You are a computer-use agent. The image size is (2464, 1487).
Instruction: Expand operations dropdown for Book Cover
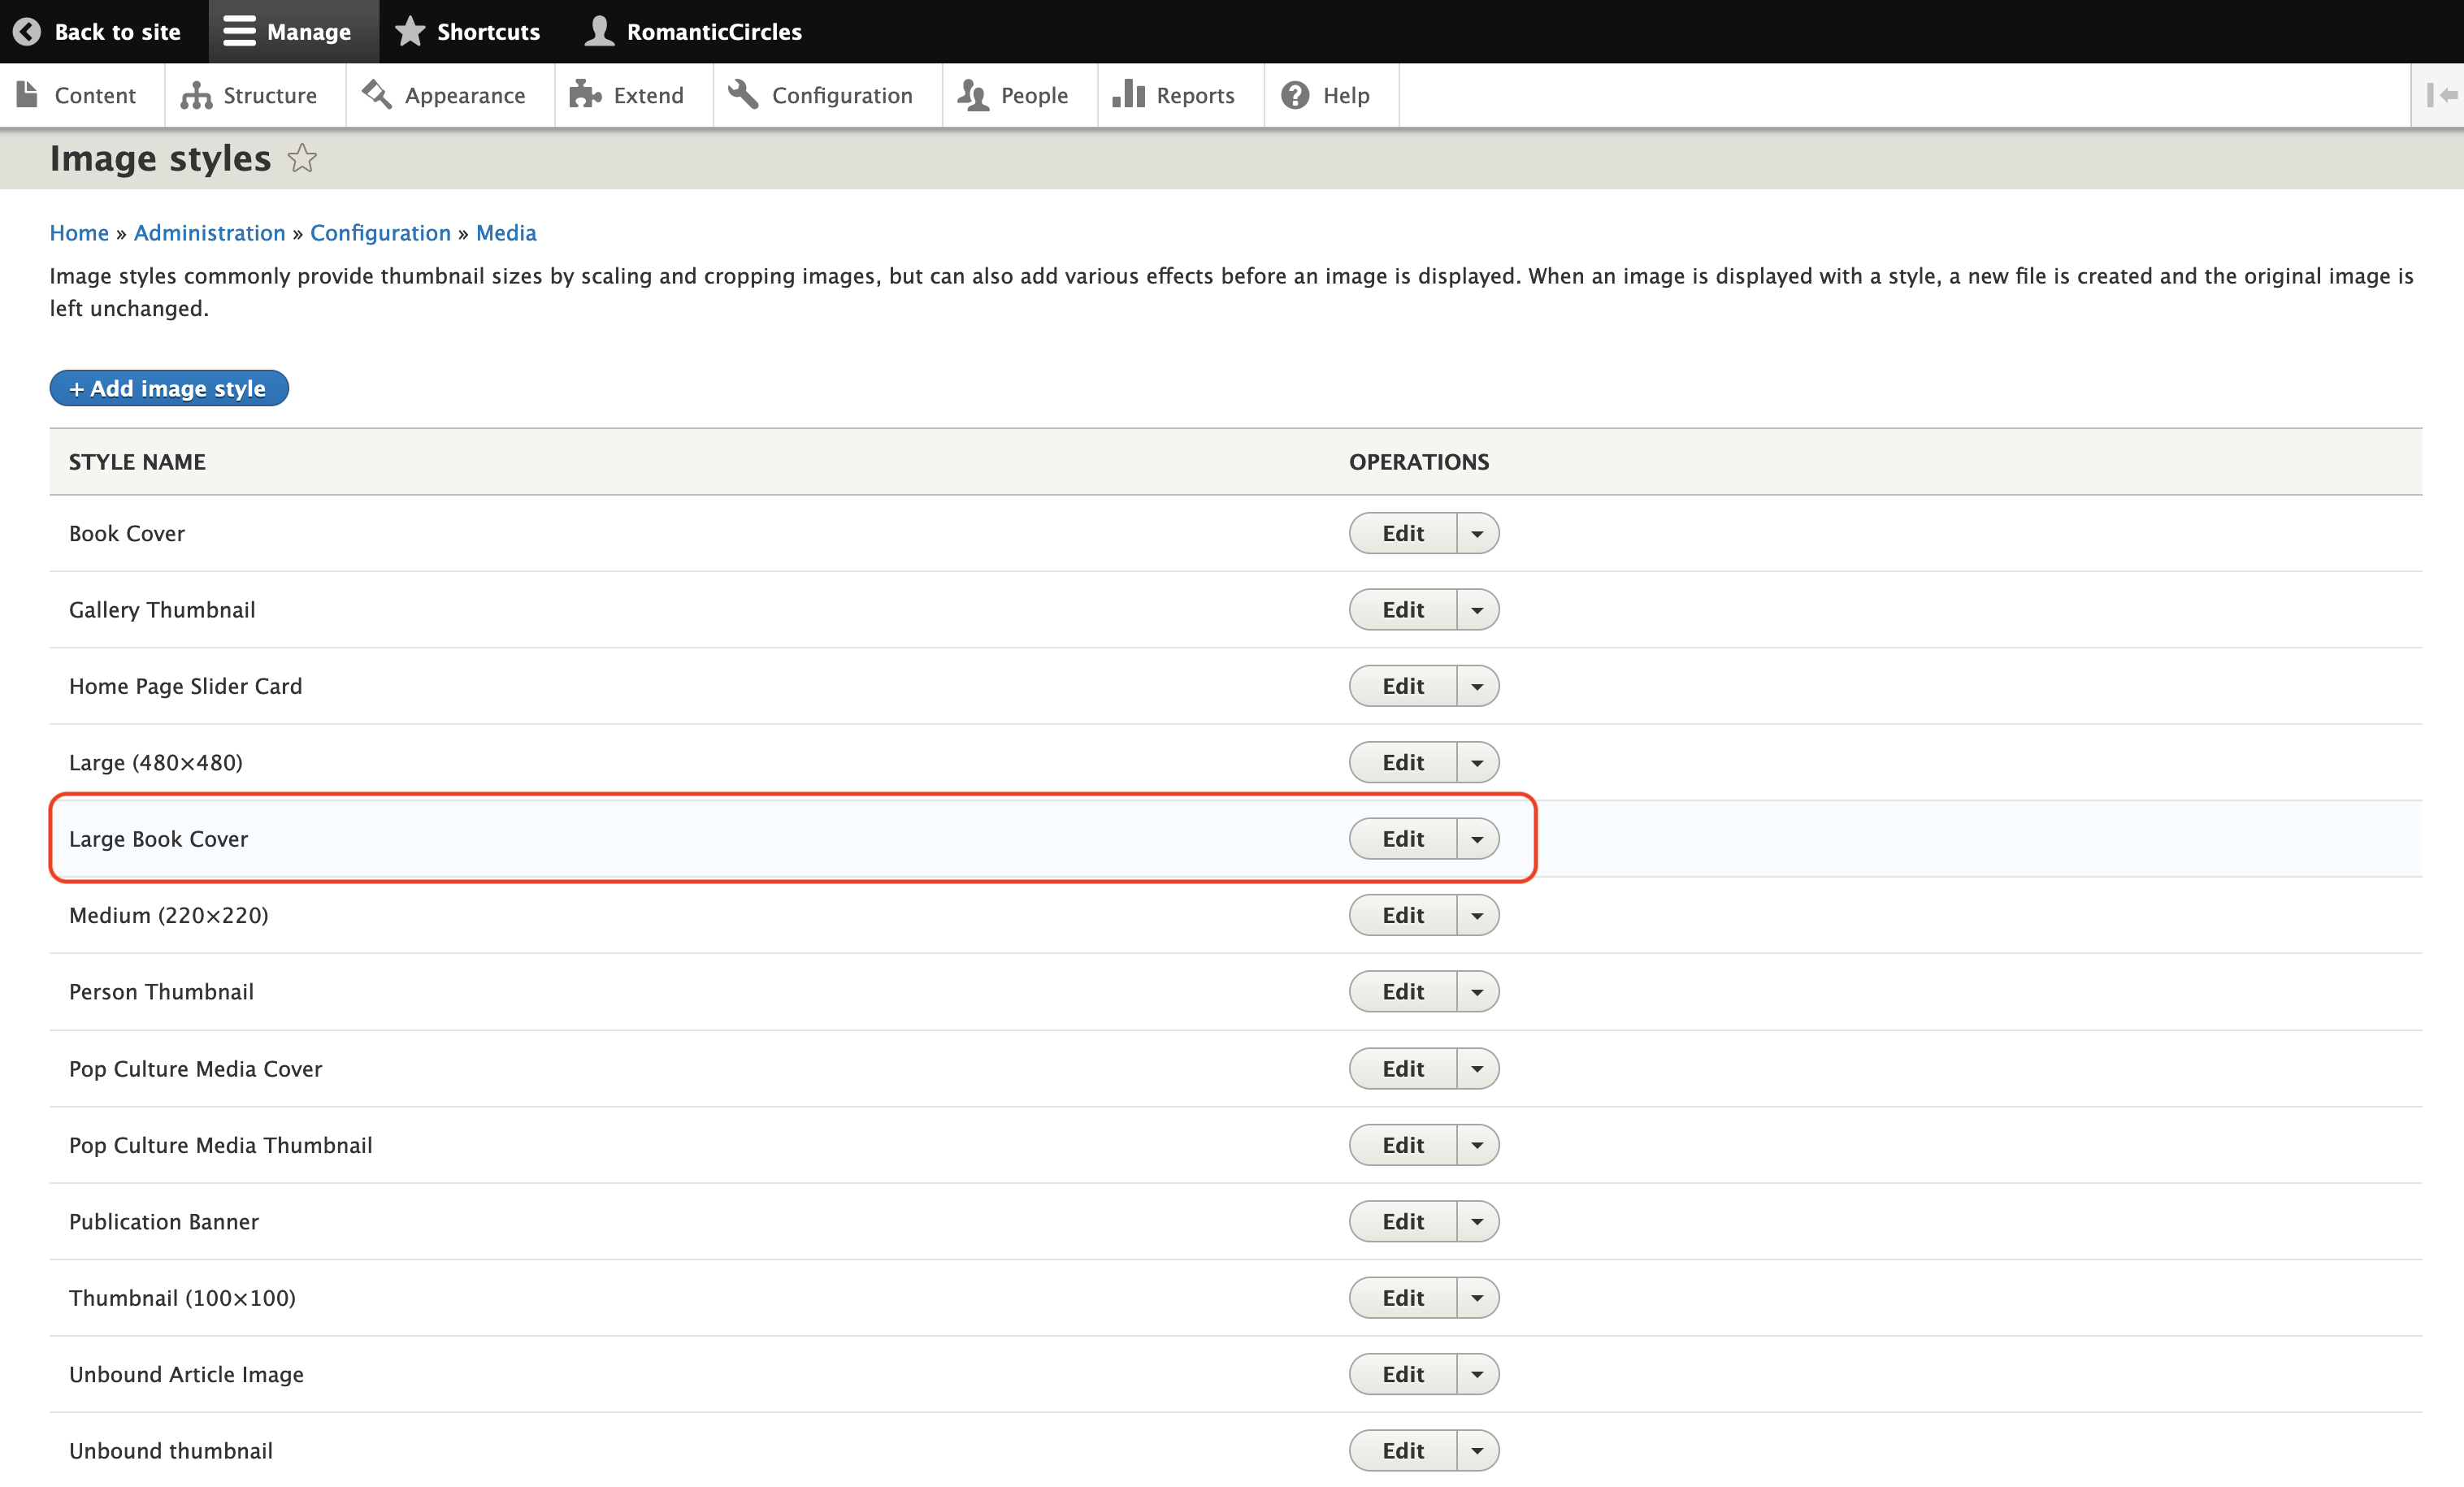click(x=1477, y=533)
